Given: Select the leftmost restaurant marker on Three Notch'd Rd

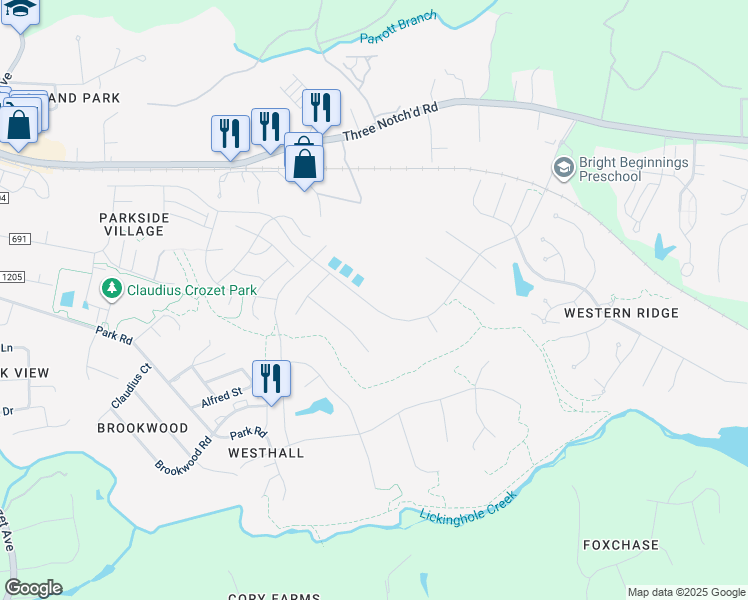Looking at the screenshot, I should [x=230, y=136].
